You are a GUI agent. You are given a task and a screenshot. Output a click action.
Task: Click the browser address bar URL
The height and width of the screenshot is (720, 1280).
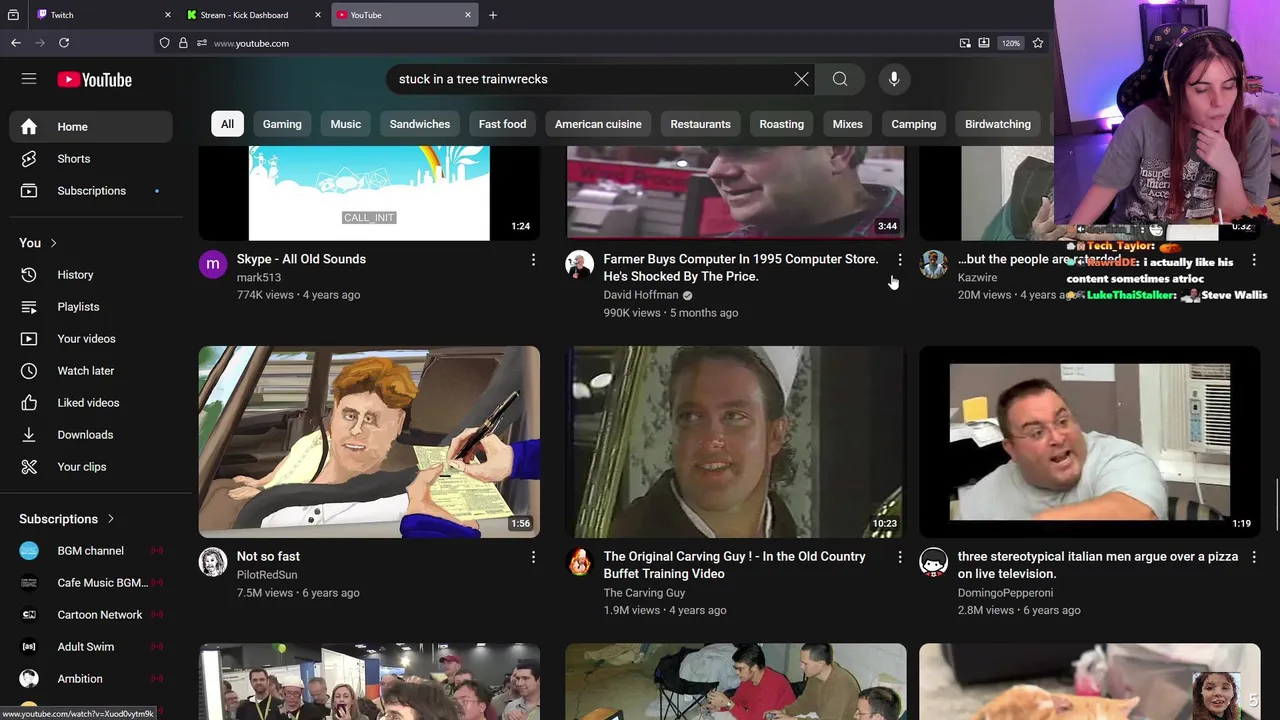251,43
